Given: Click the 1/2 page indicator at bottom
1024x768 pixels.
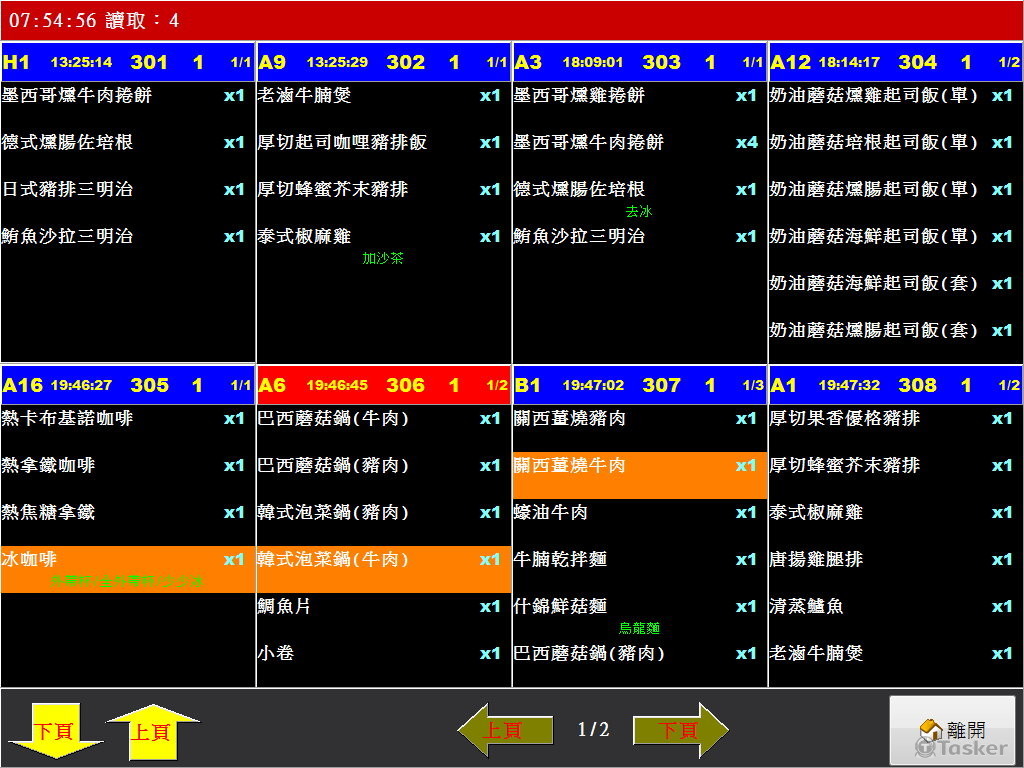Looking at the screenshot, I should (x=593, y=730).
